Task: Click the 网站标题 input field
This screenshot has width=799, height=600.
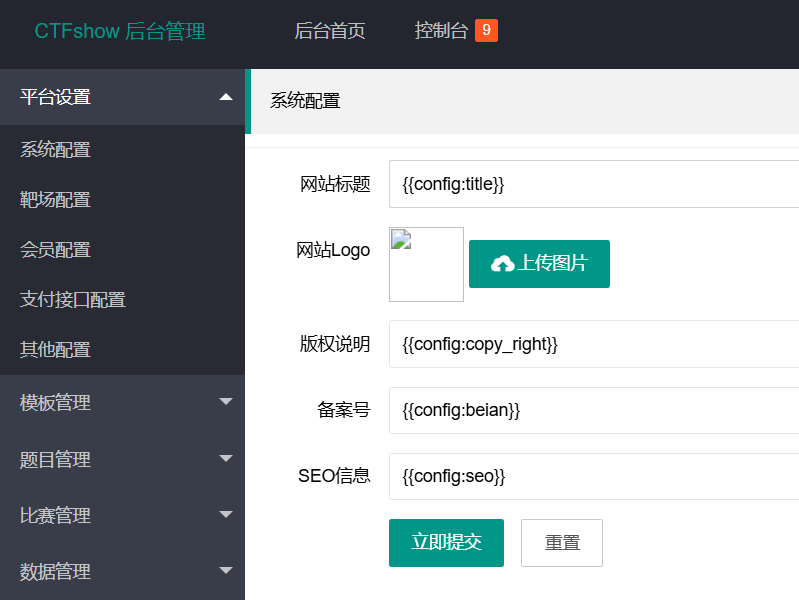Action: click(594, 184)
